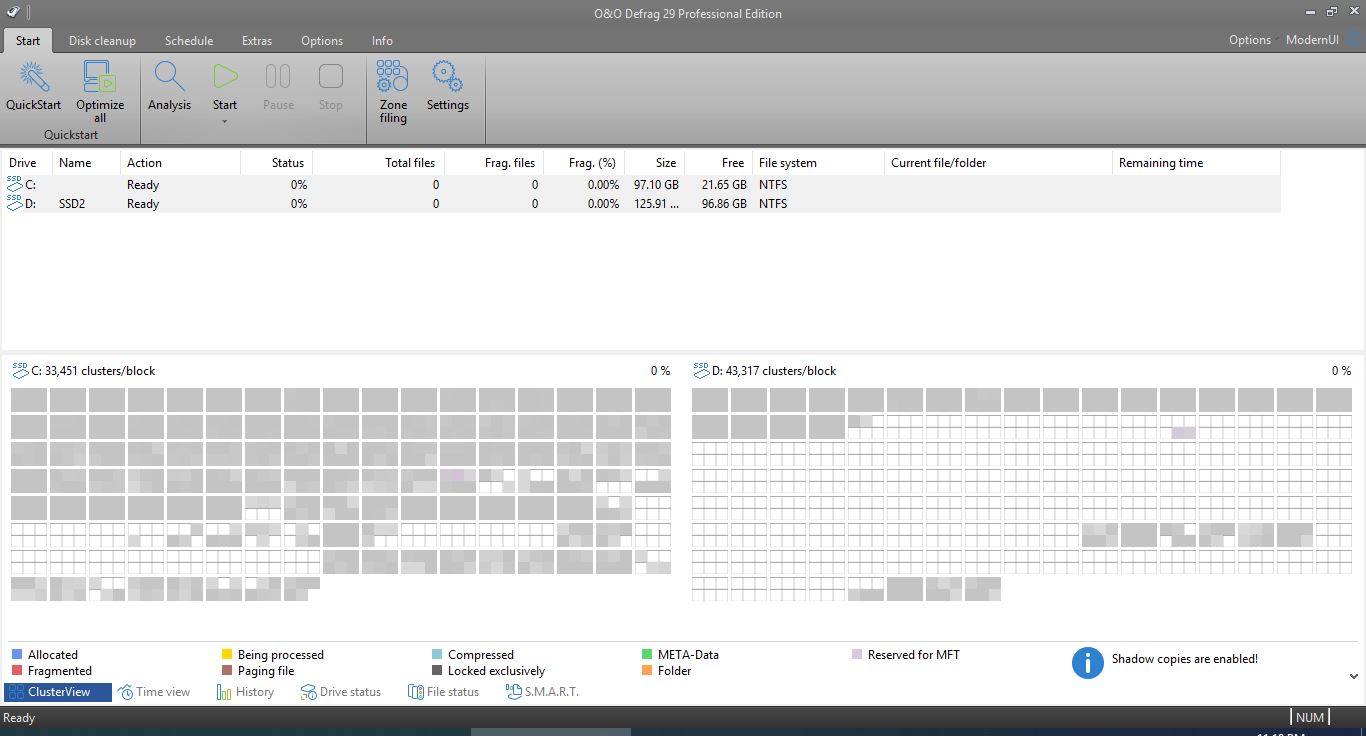Click 97.10 GB size of drive C
The image size is (1366, 736).
click(x=656, y=185)
